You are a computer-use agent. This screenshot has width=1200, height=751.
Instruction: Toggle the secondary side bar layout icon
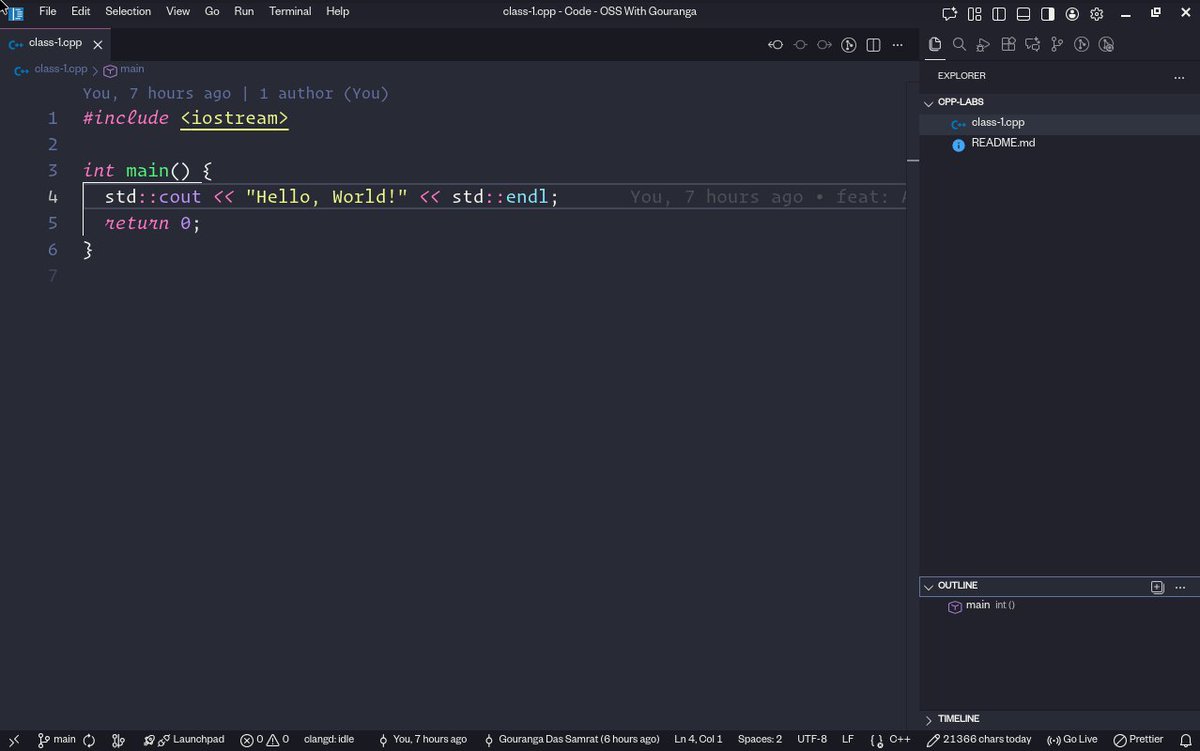[x=1047, y=13]
